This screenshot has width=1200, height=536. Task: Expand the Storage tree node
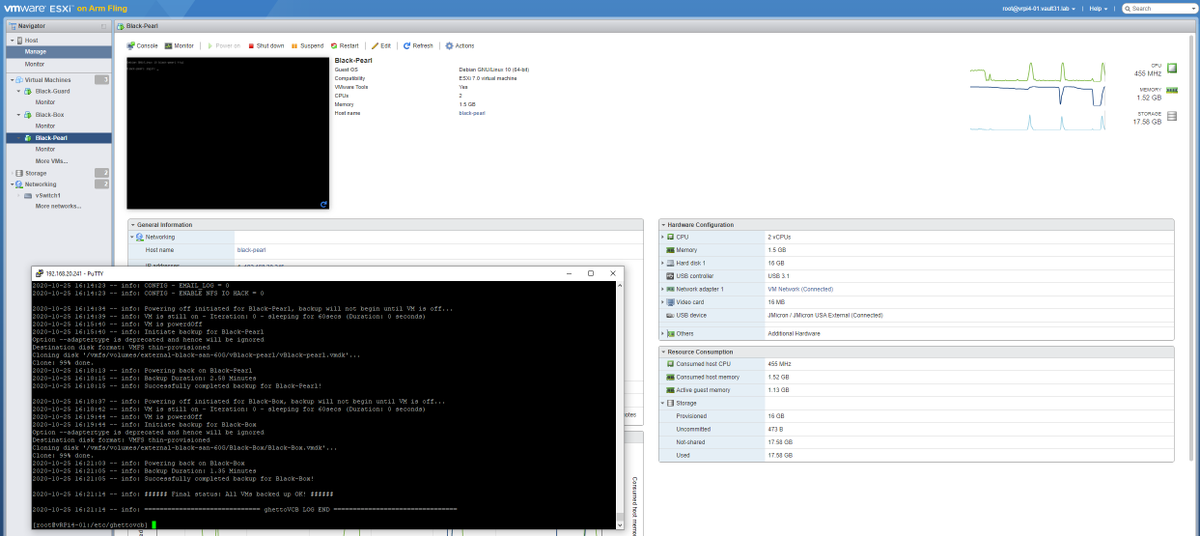(x=11, y=173)
